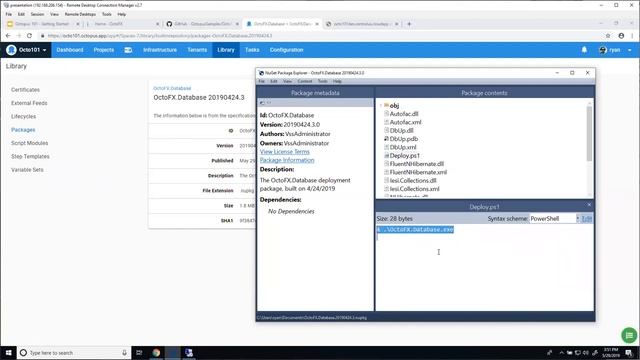The height and width of the screenshot is (360, 640).
Task: Open Script Modules in Library sidebar
Action: click(x=29, y=143)
